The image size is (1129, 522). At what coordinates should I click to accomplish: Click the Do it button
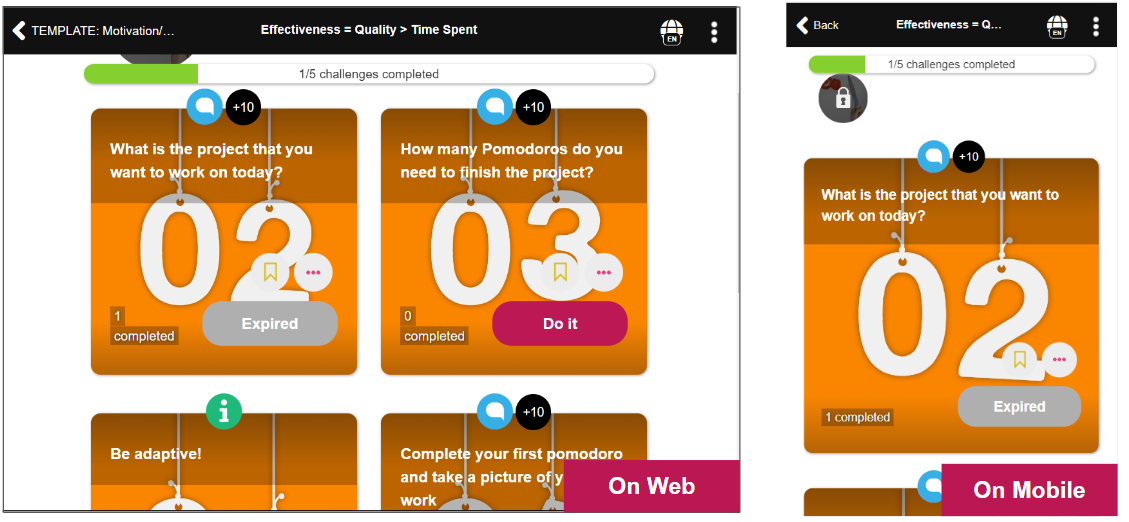coord(560,324)
